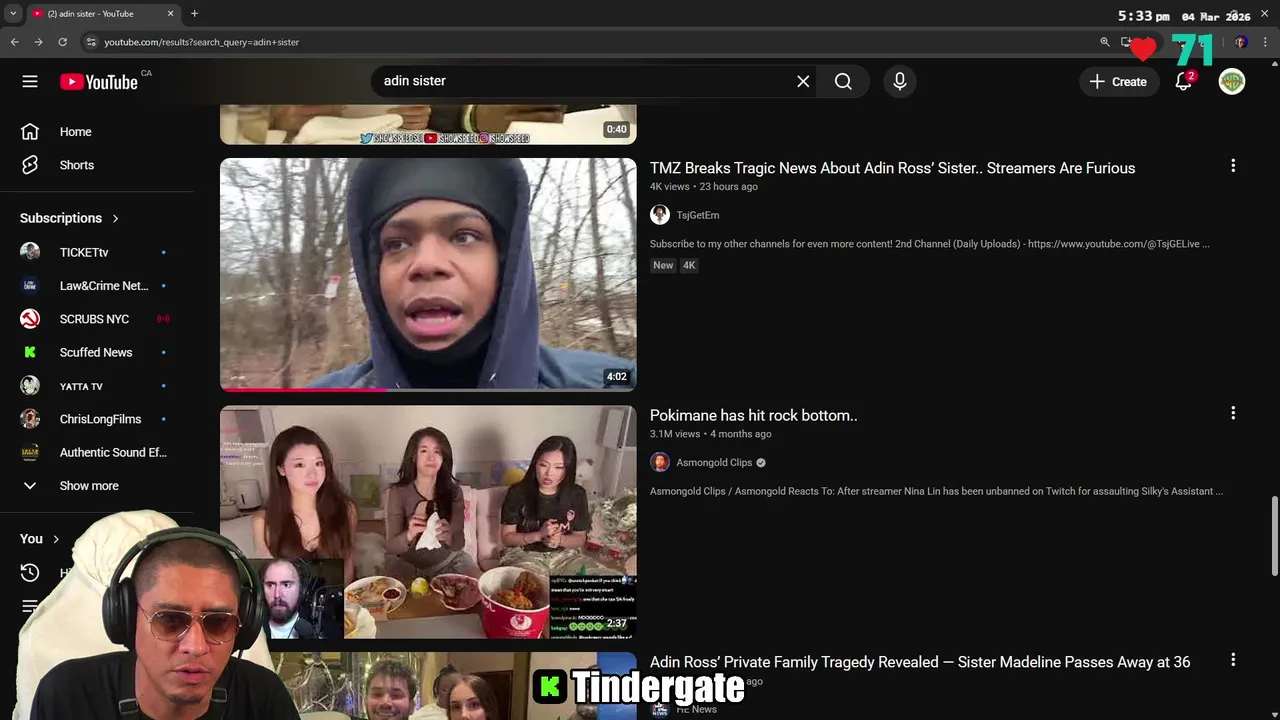Click the 4K badge on TMZ video

pyautogui.click(x=689, y=265)
